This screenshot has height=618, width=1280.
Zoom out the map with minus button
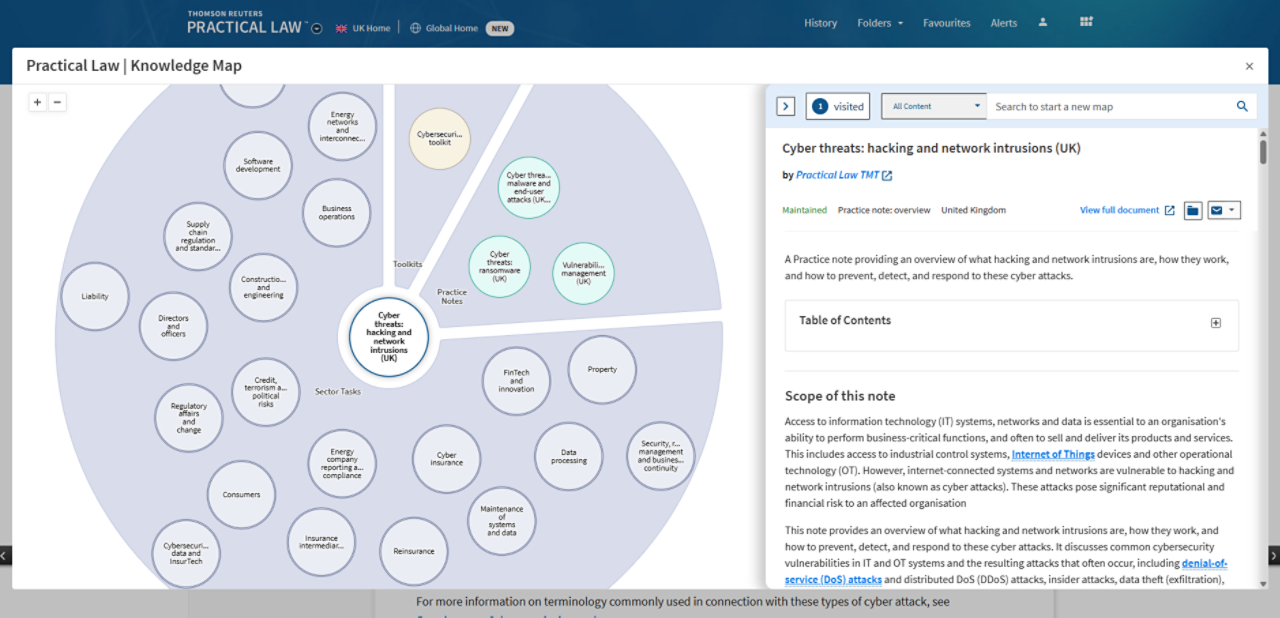point(57,102)
